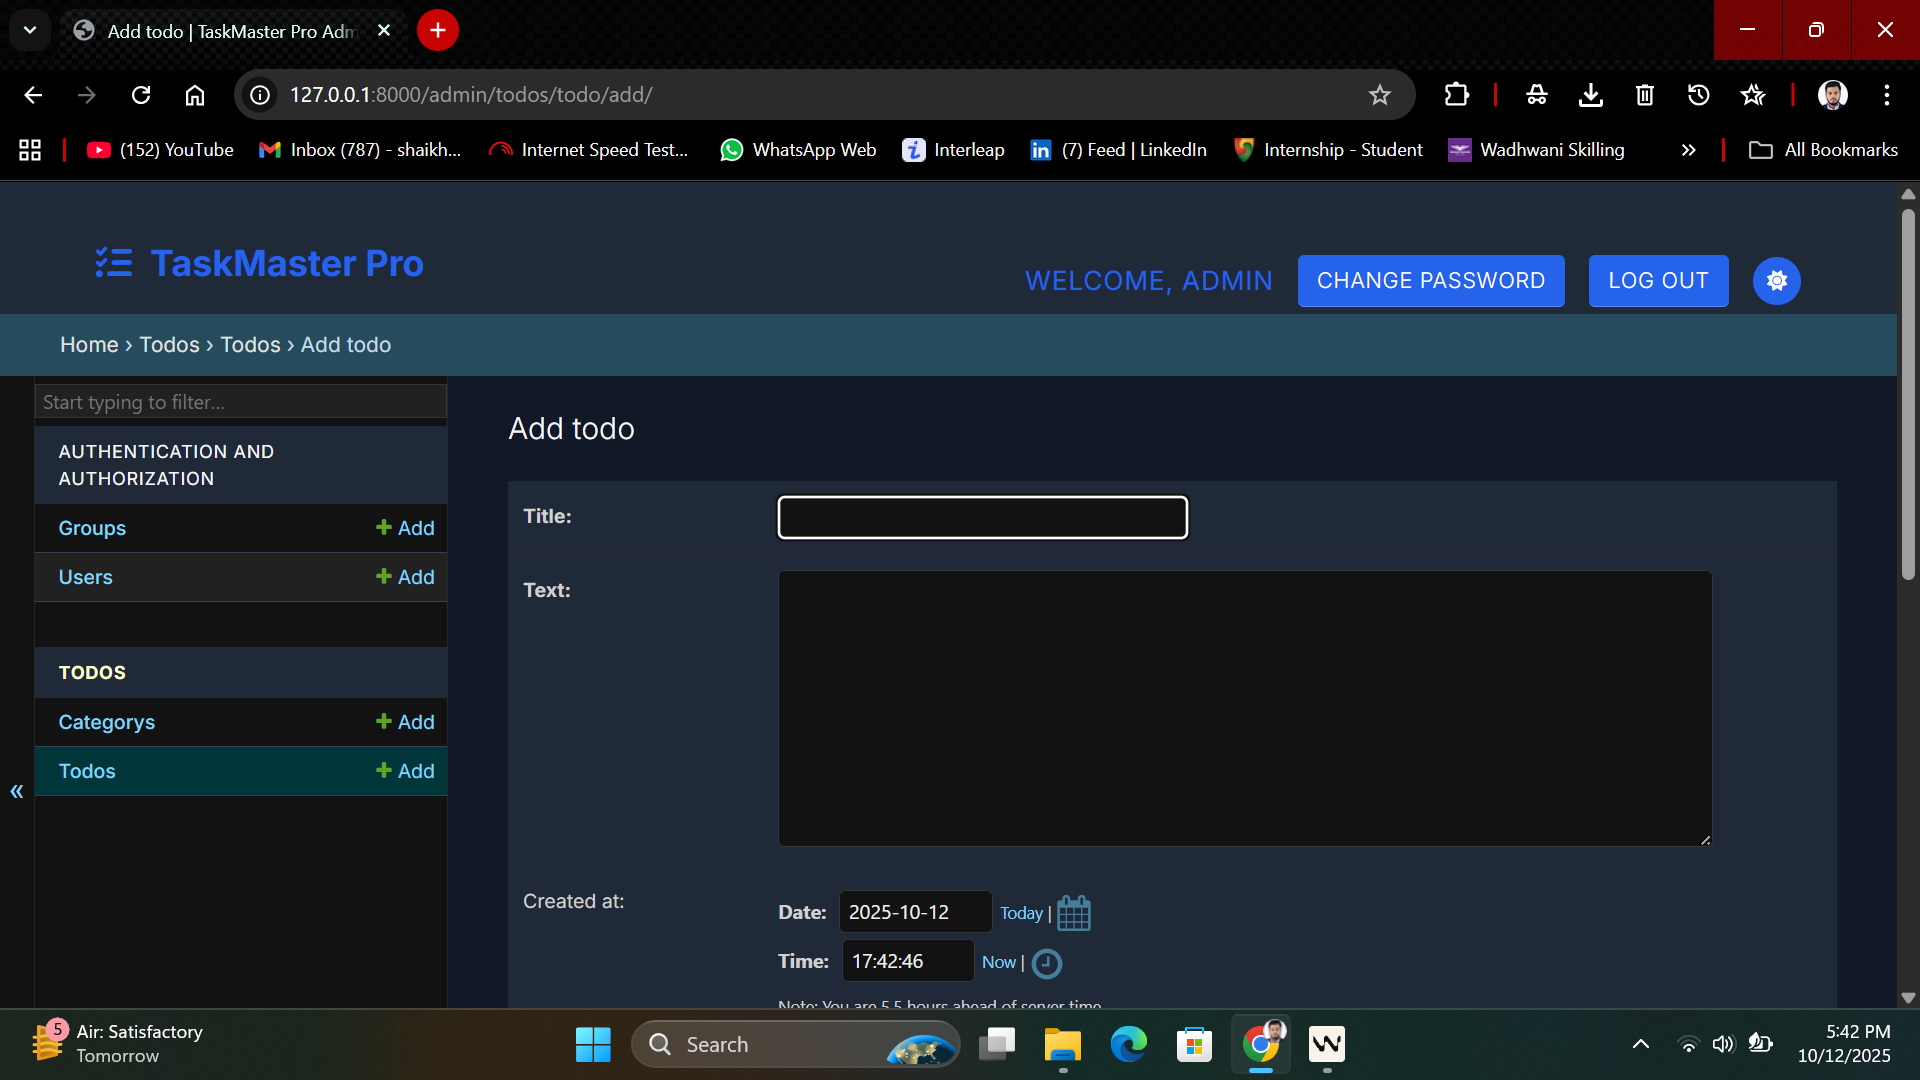Open the Interleap bookmark
The width and height of the screenshot is (1920, 1080).
click(953, 150)
